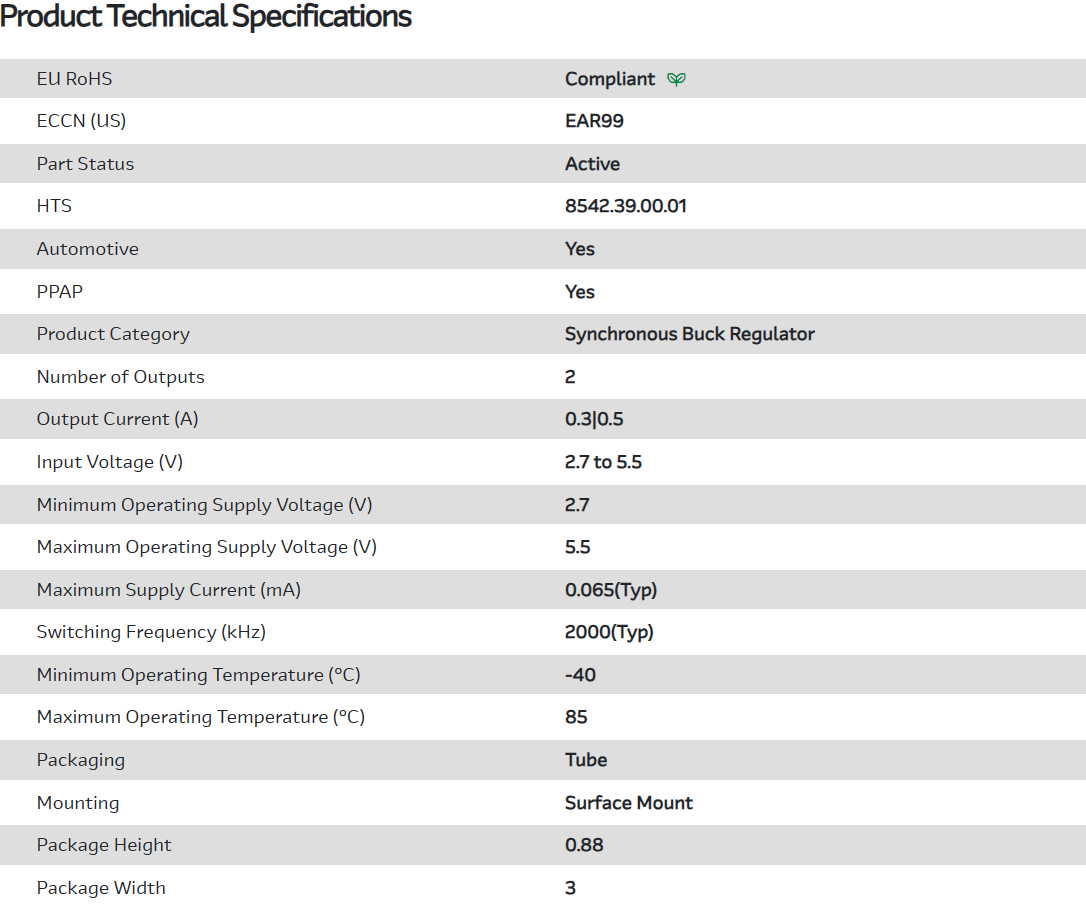Click the Part Status label
This screenshot has height=904, width=1086.
(85, 164)
